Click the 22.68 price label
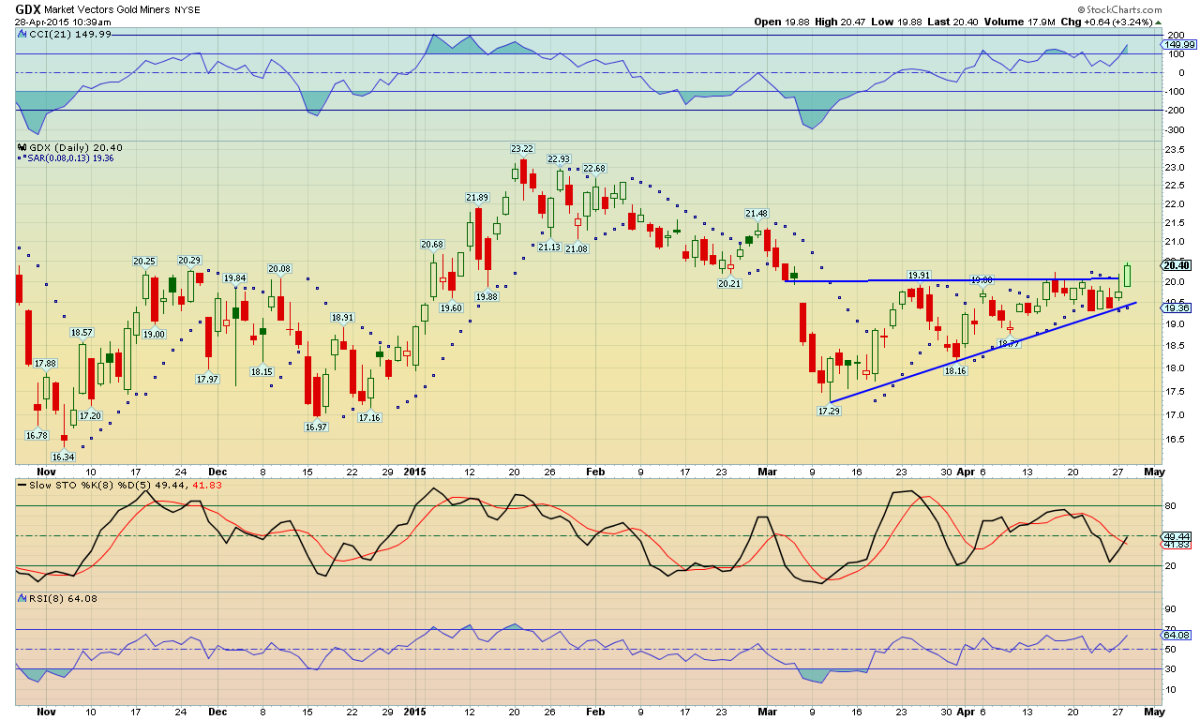 tap(595, 168)
